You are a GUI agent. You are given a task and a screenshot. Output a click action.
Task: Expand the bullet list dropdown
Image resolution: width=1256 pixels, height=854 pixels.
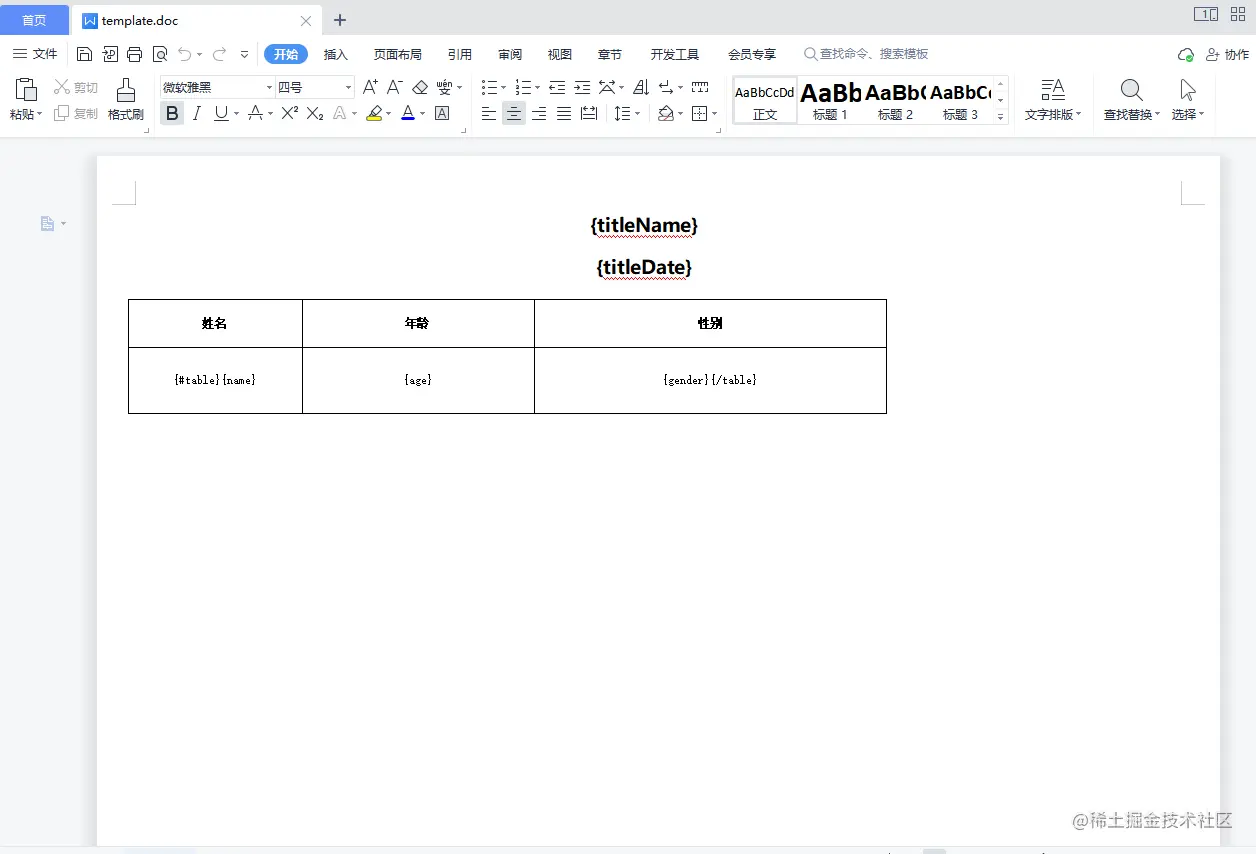[x=503, y=88]
